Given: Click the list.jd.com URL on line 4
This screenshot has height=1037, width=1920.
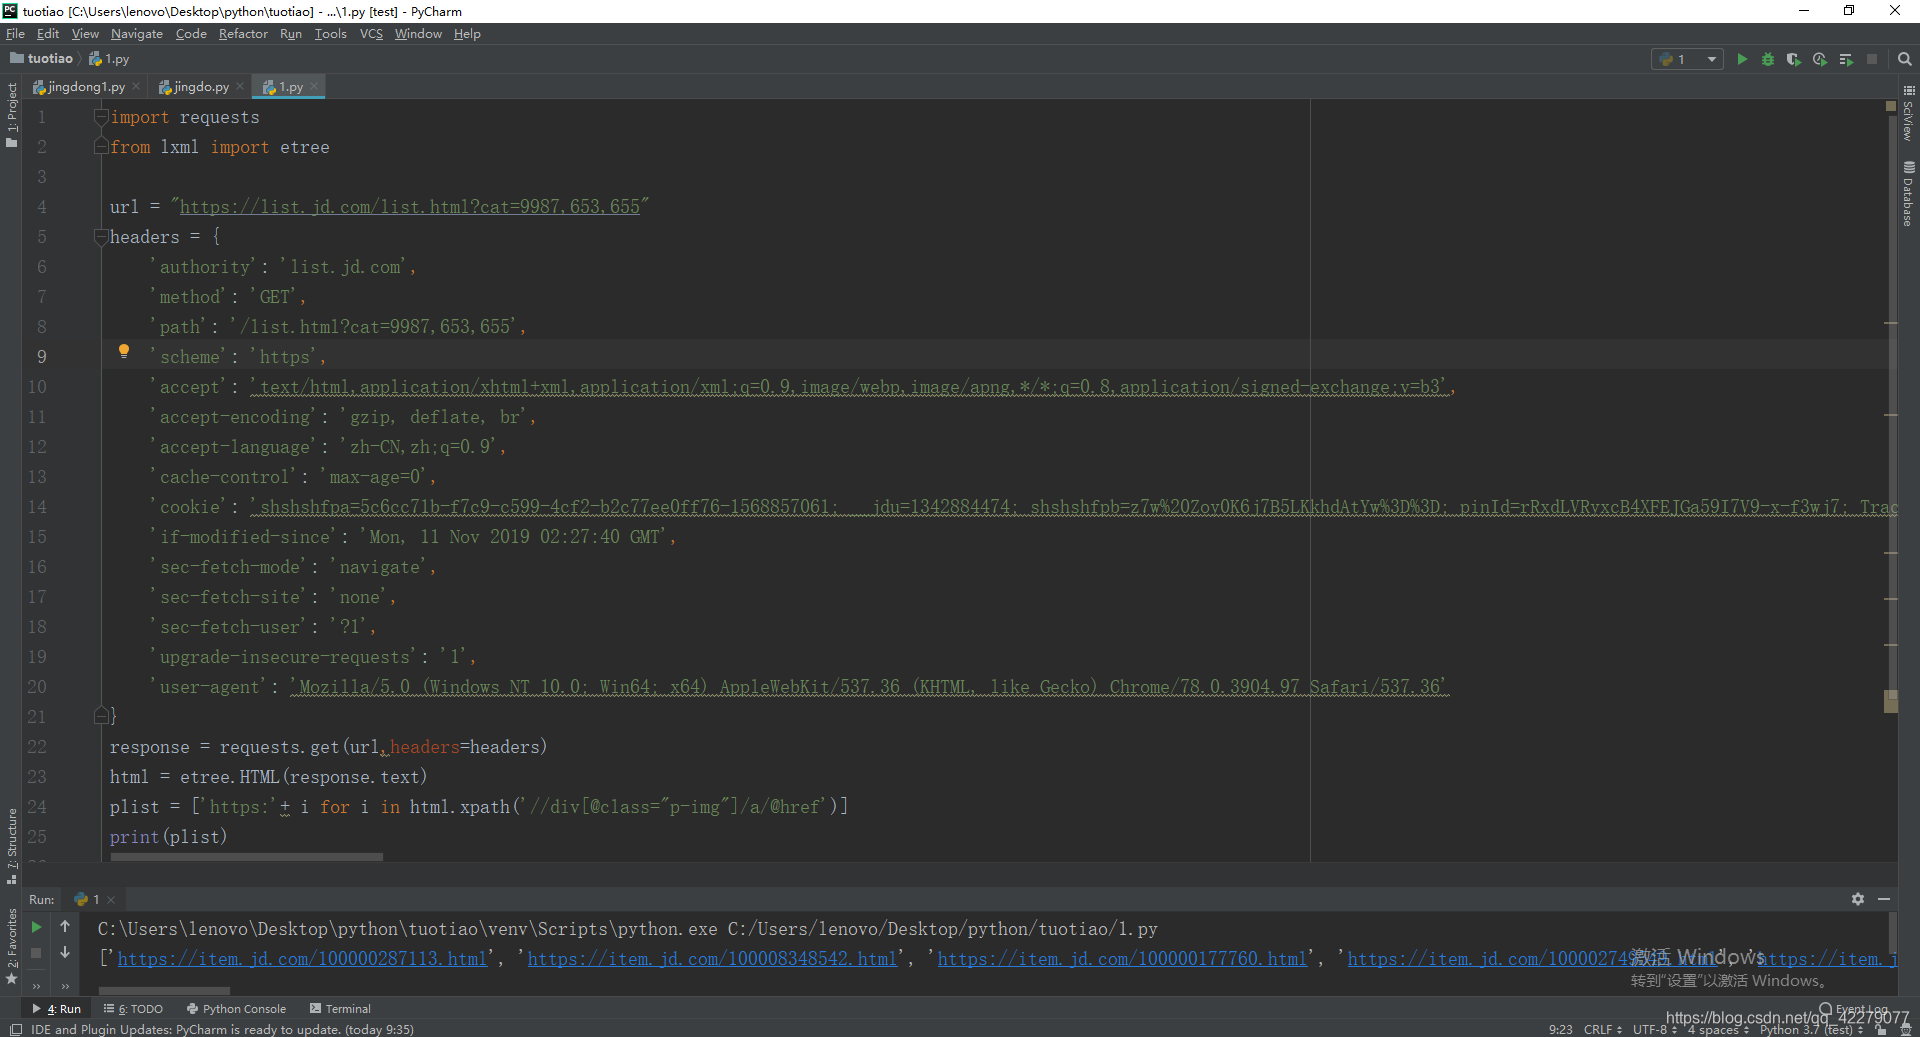Looking at the screenshot, I should point(409,207).
